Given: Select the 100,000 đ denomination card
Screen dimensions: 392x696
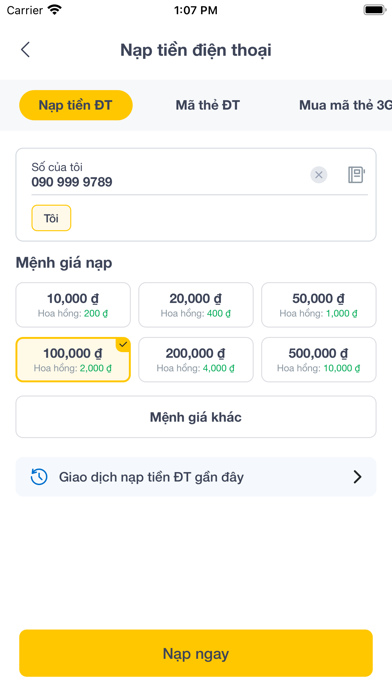Looking at the screenshot, I should pyautogui.click(x=73, y=360).
